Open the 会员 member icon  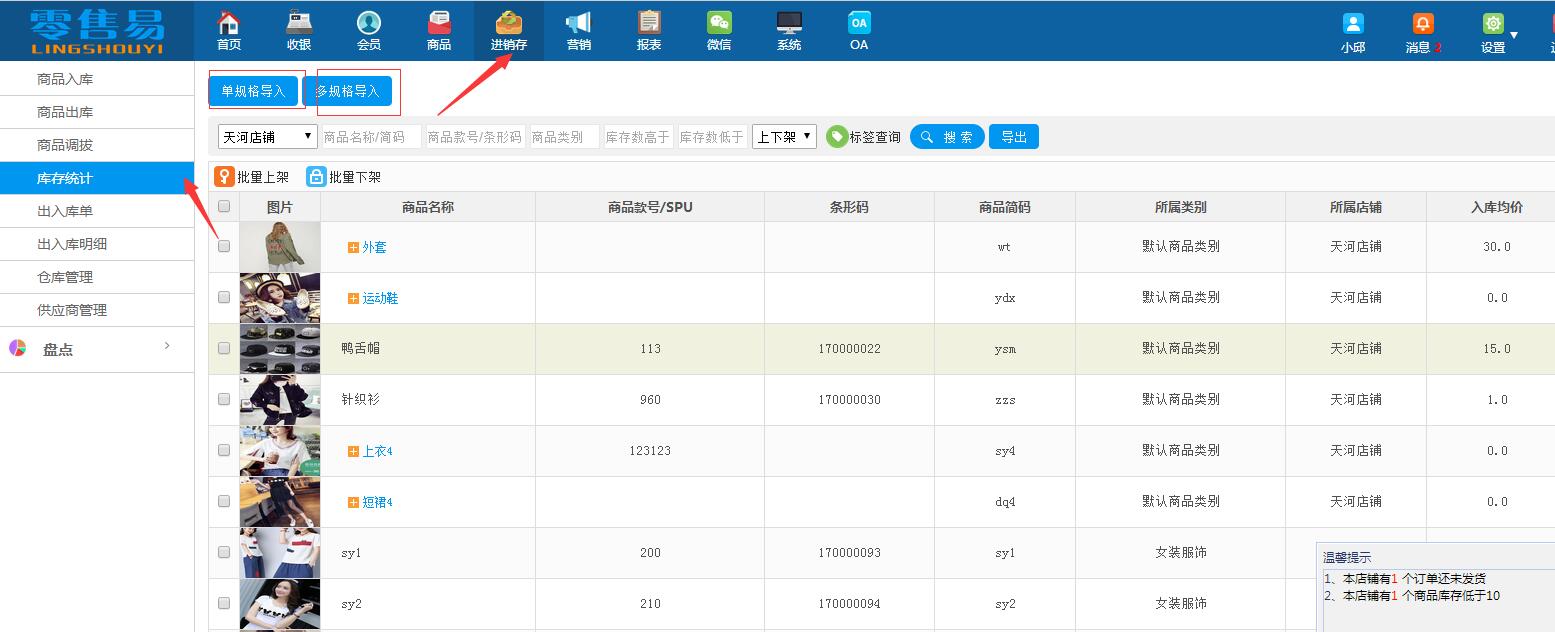369,23
